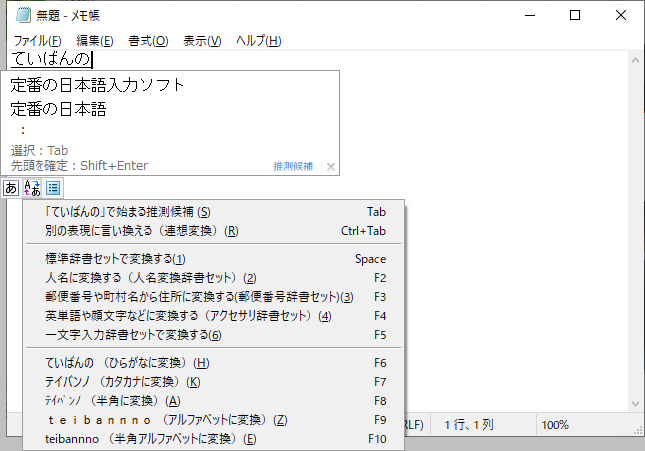
Task: Maximize the Notepad window
Action: click(575, 15)
